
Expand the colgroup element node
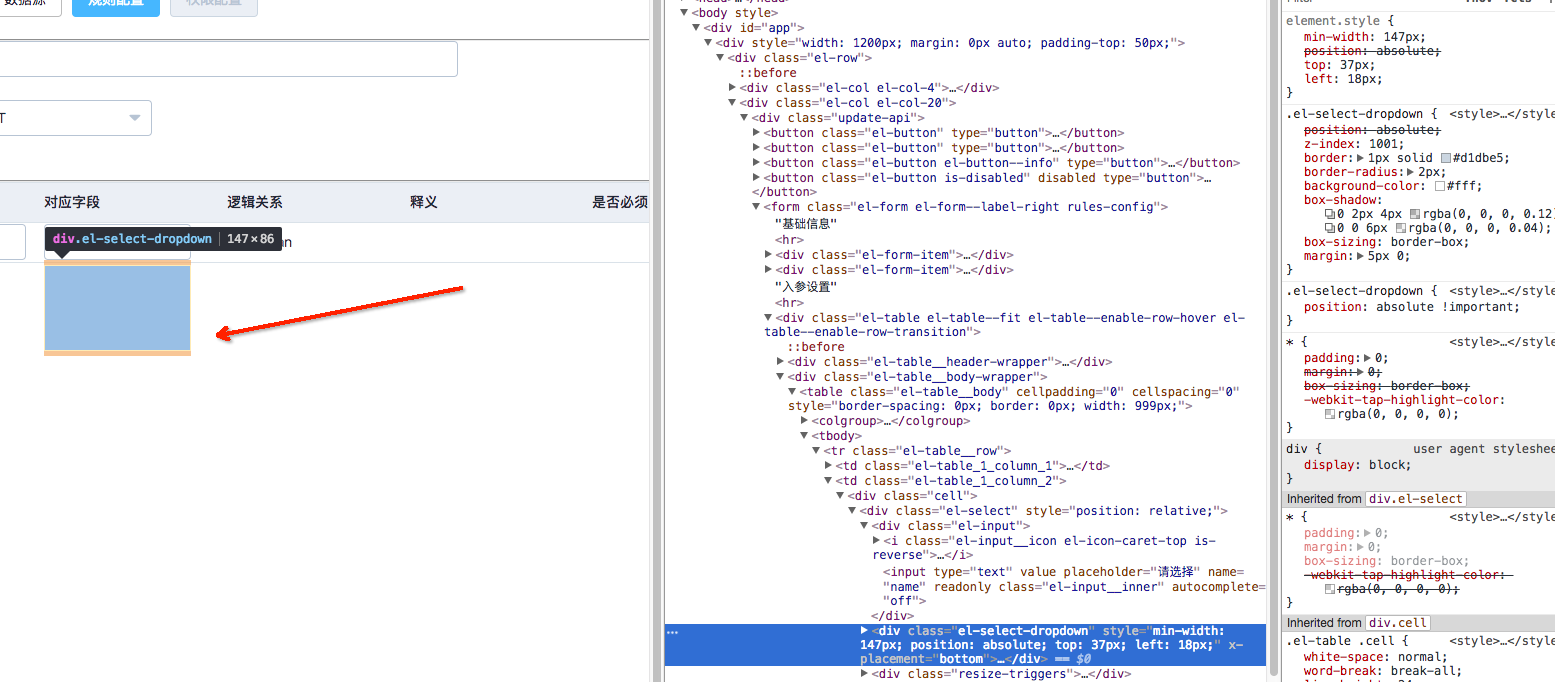804,420
